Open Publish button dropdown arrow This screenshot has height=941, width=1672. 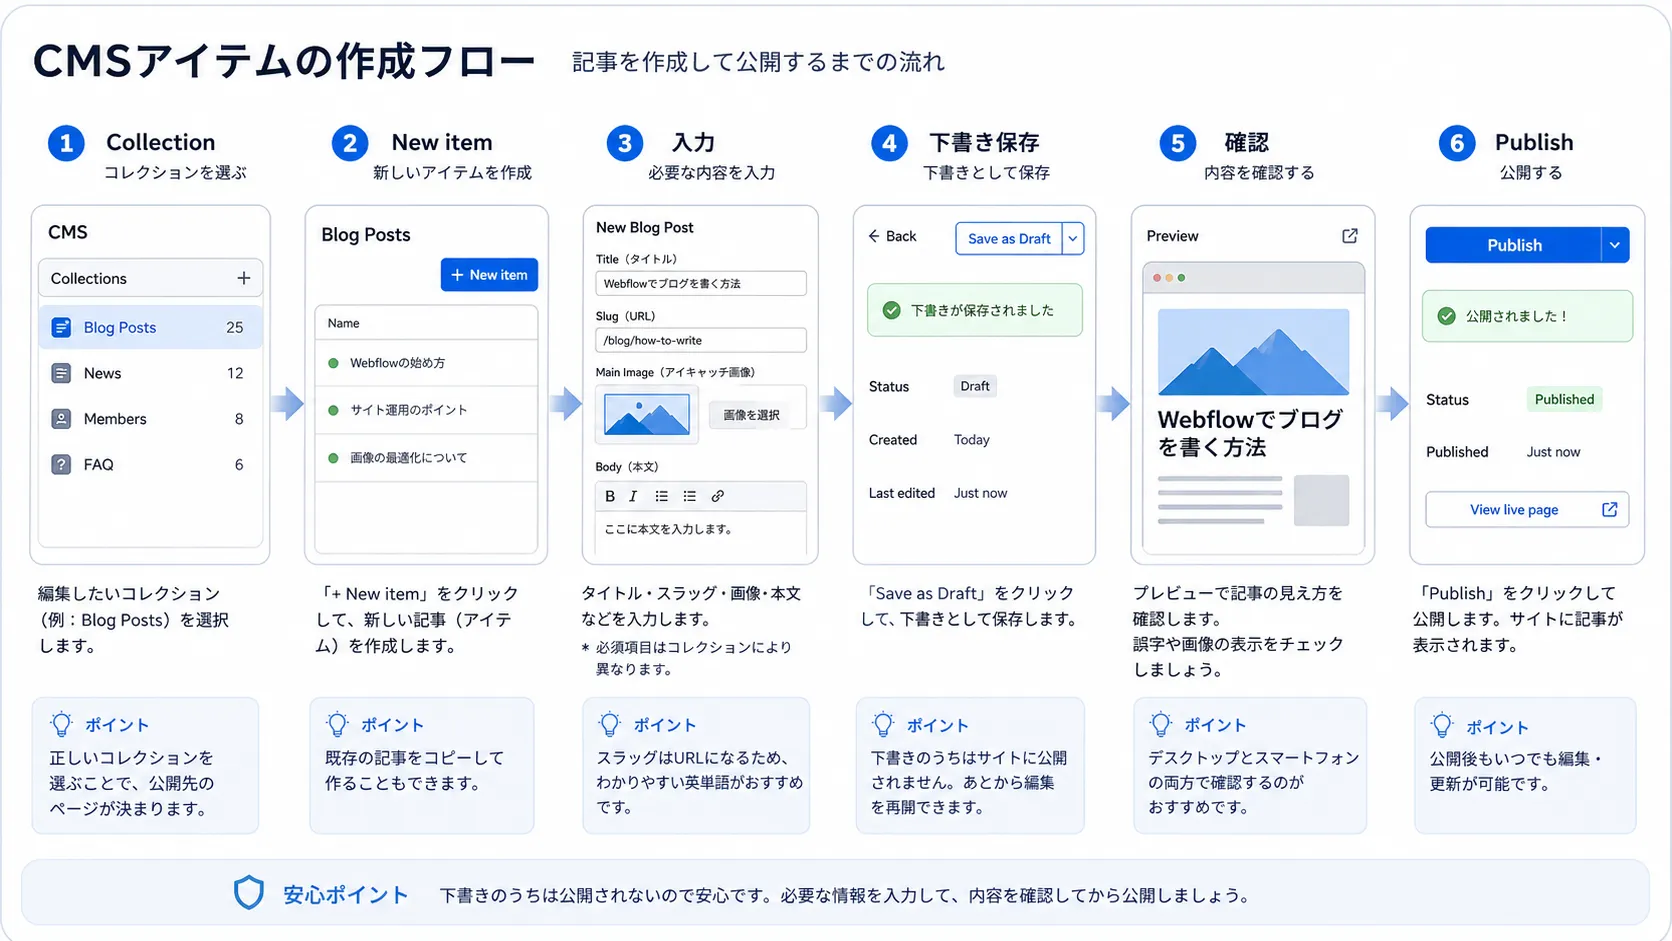(1615, 245)
